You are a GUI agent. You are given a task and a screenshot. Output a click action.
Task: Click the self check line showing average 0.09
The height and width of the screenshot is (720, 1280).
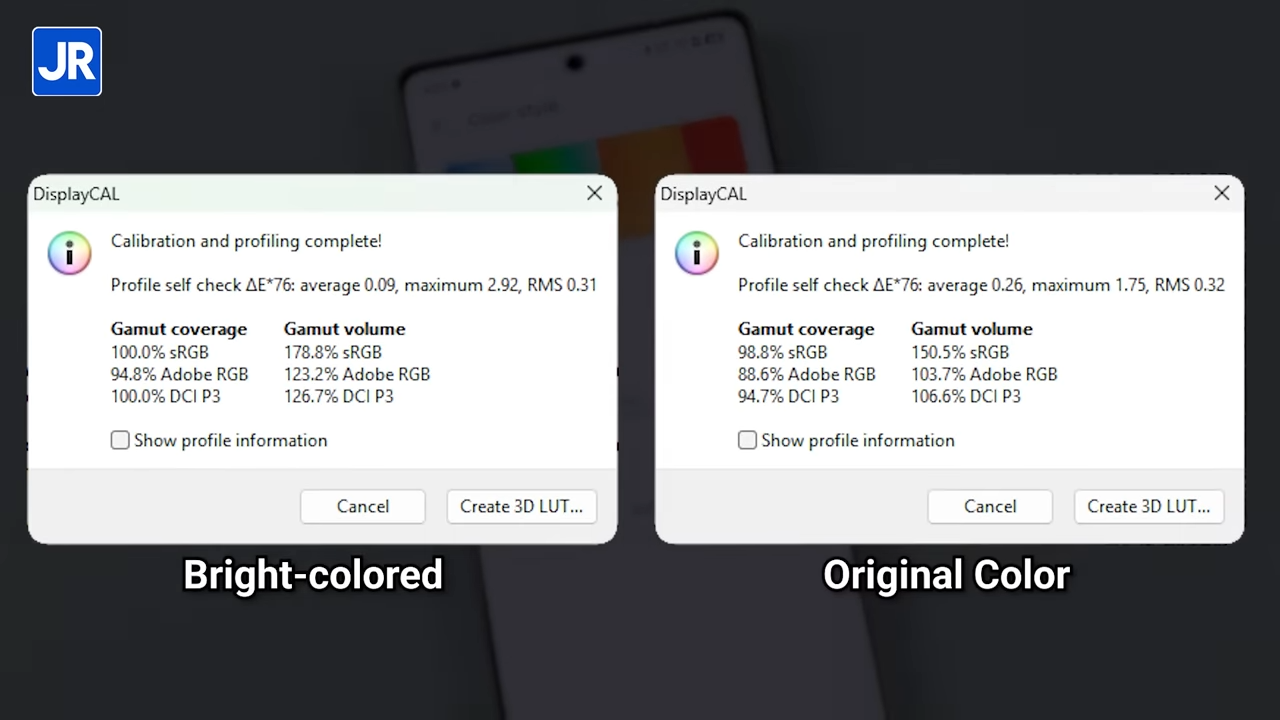(x=353, y=285)
